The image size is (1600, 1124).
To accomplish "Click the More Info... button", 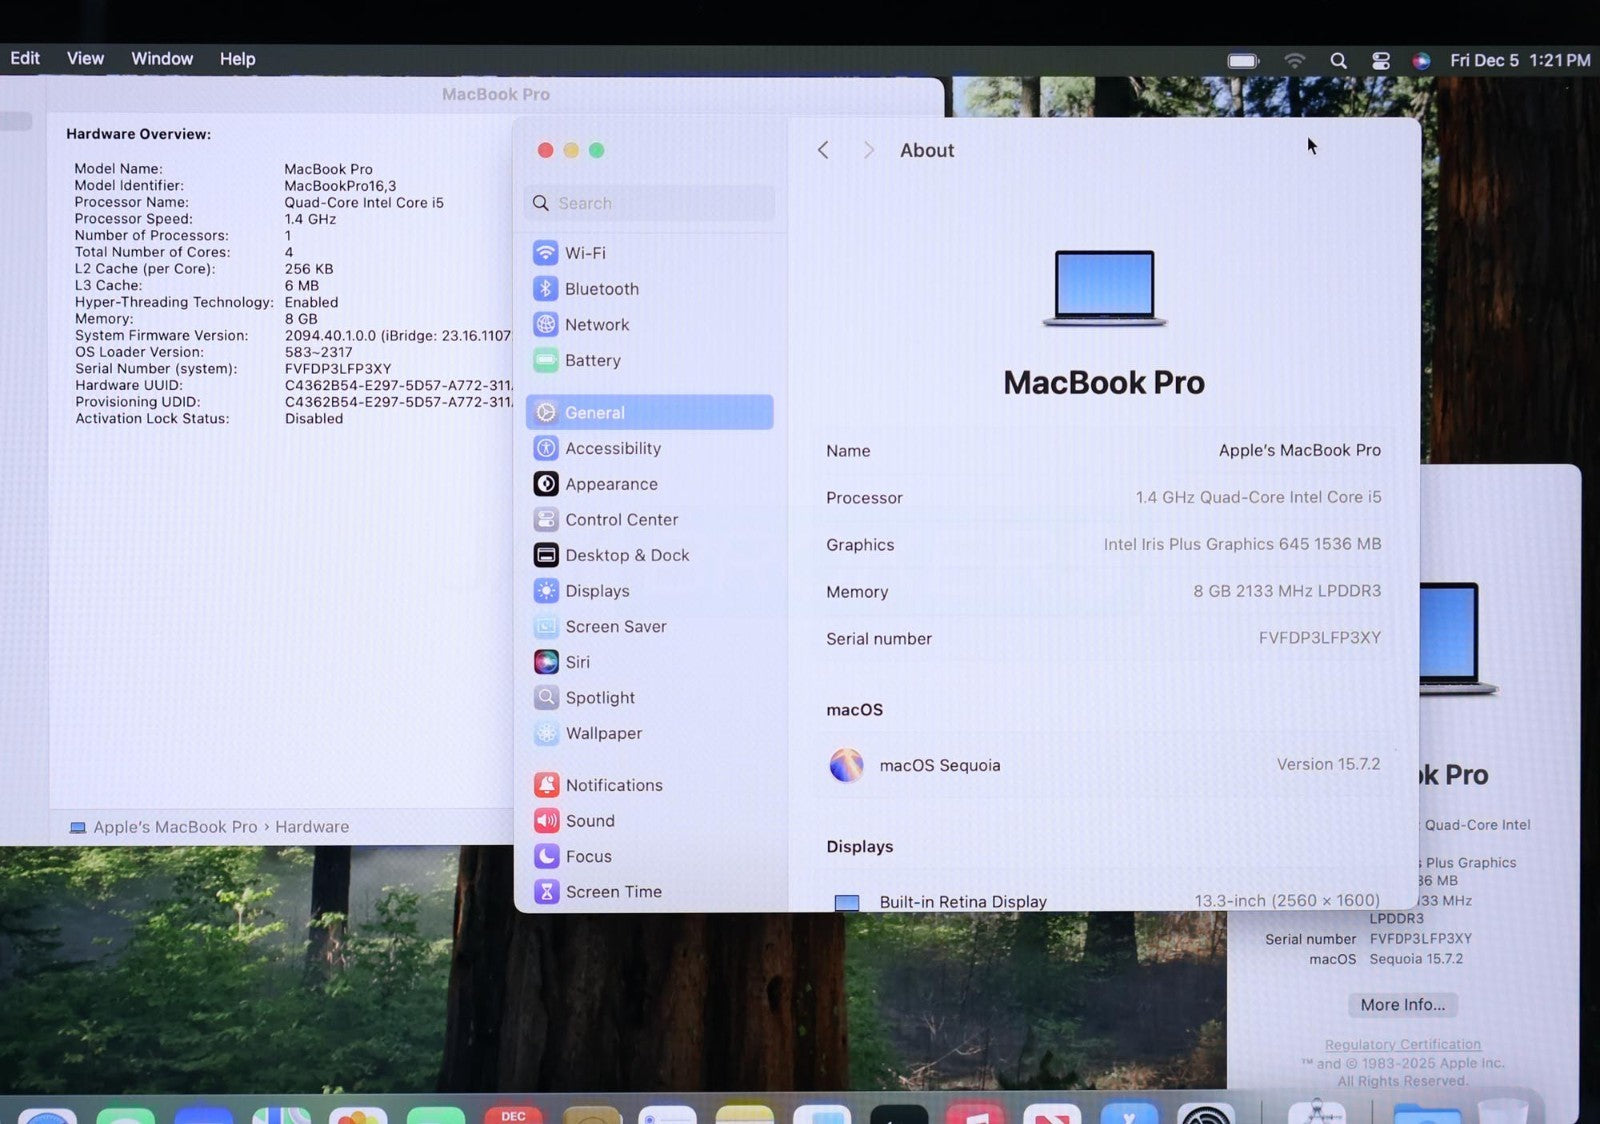I will (x=1402, y=1005).
